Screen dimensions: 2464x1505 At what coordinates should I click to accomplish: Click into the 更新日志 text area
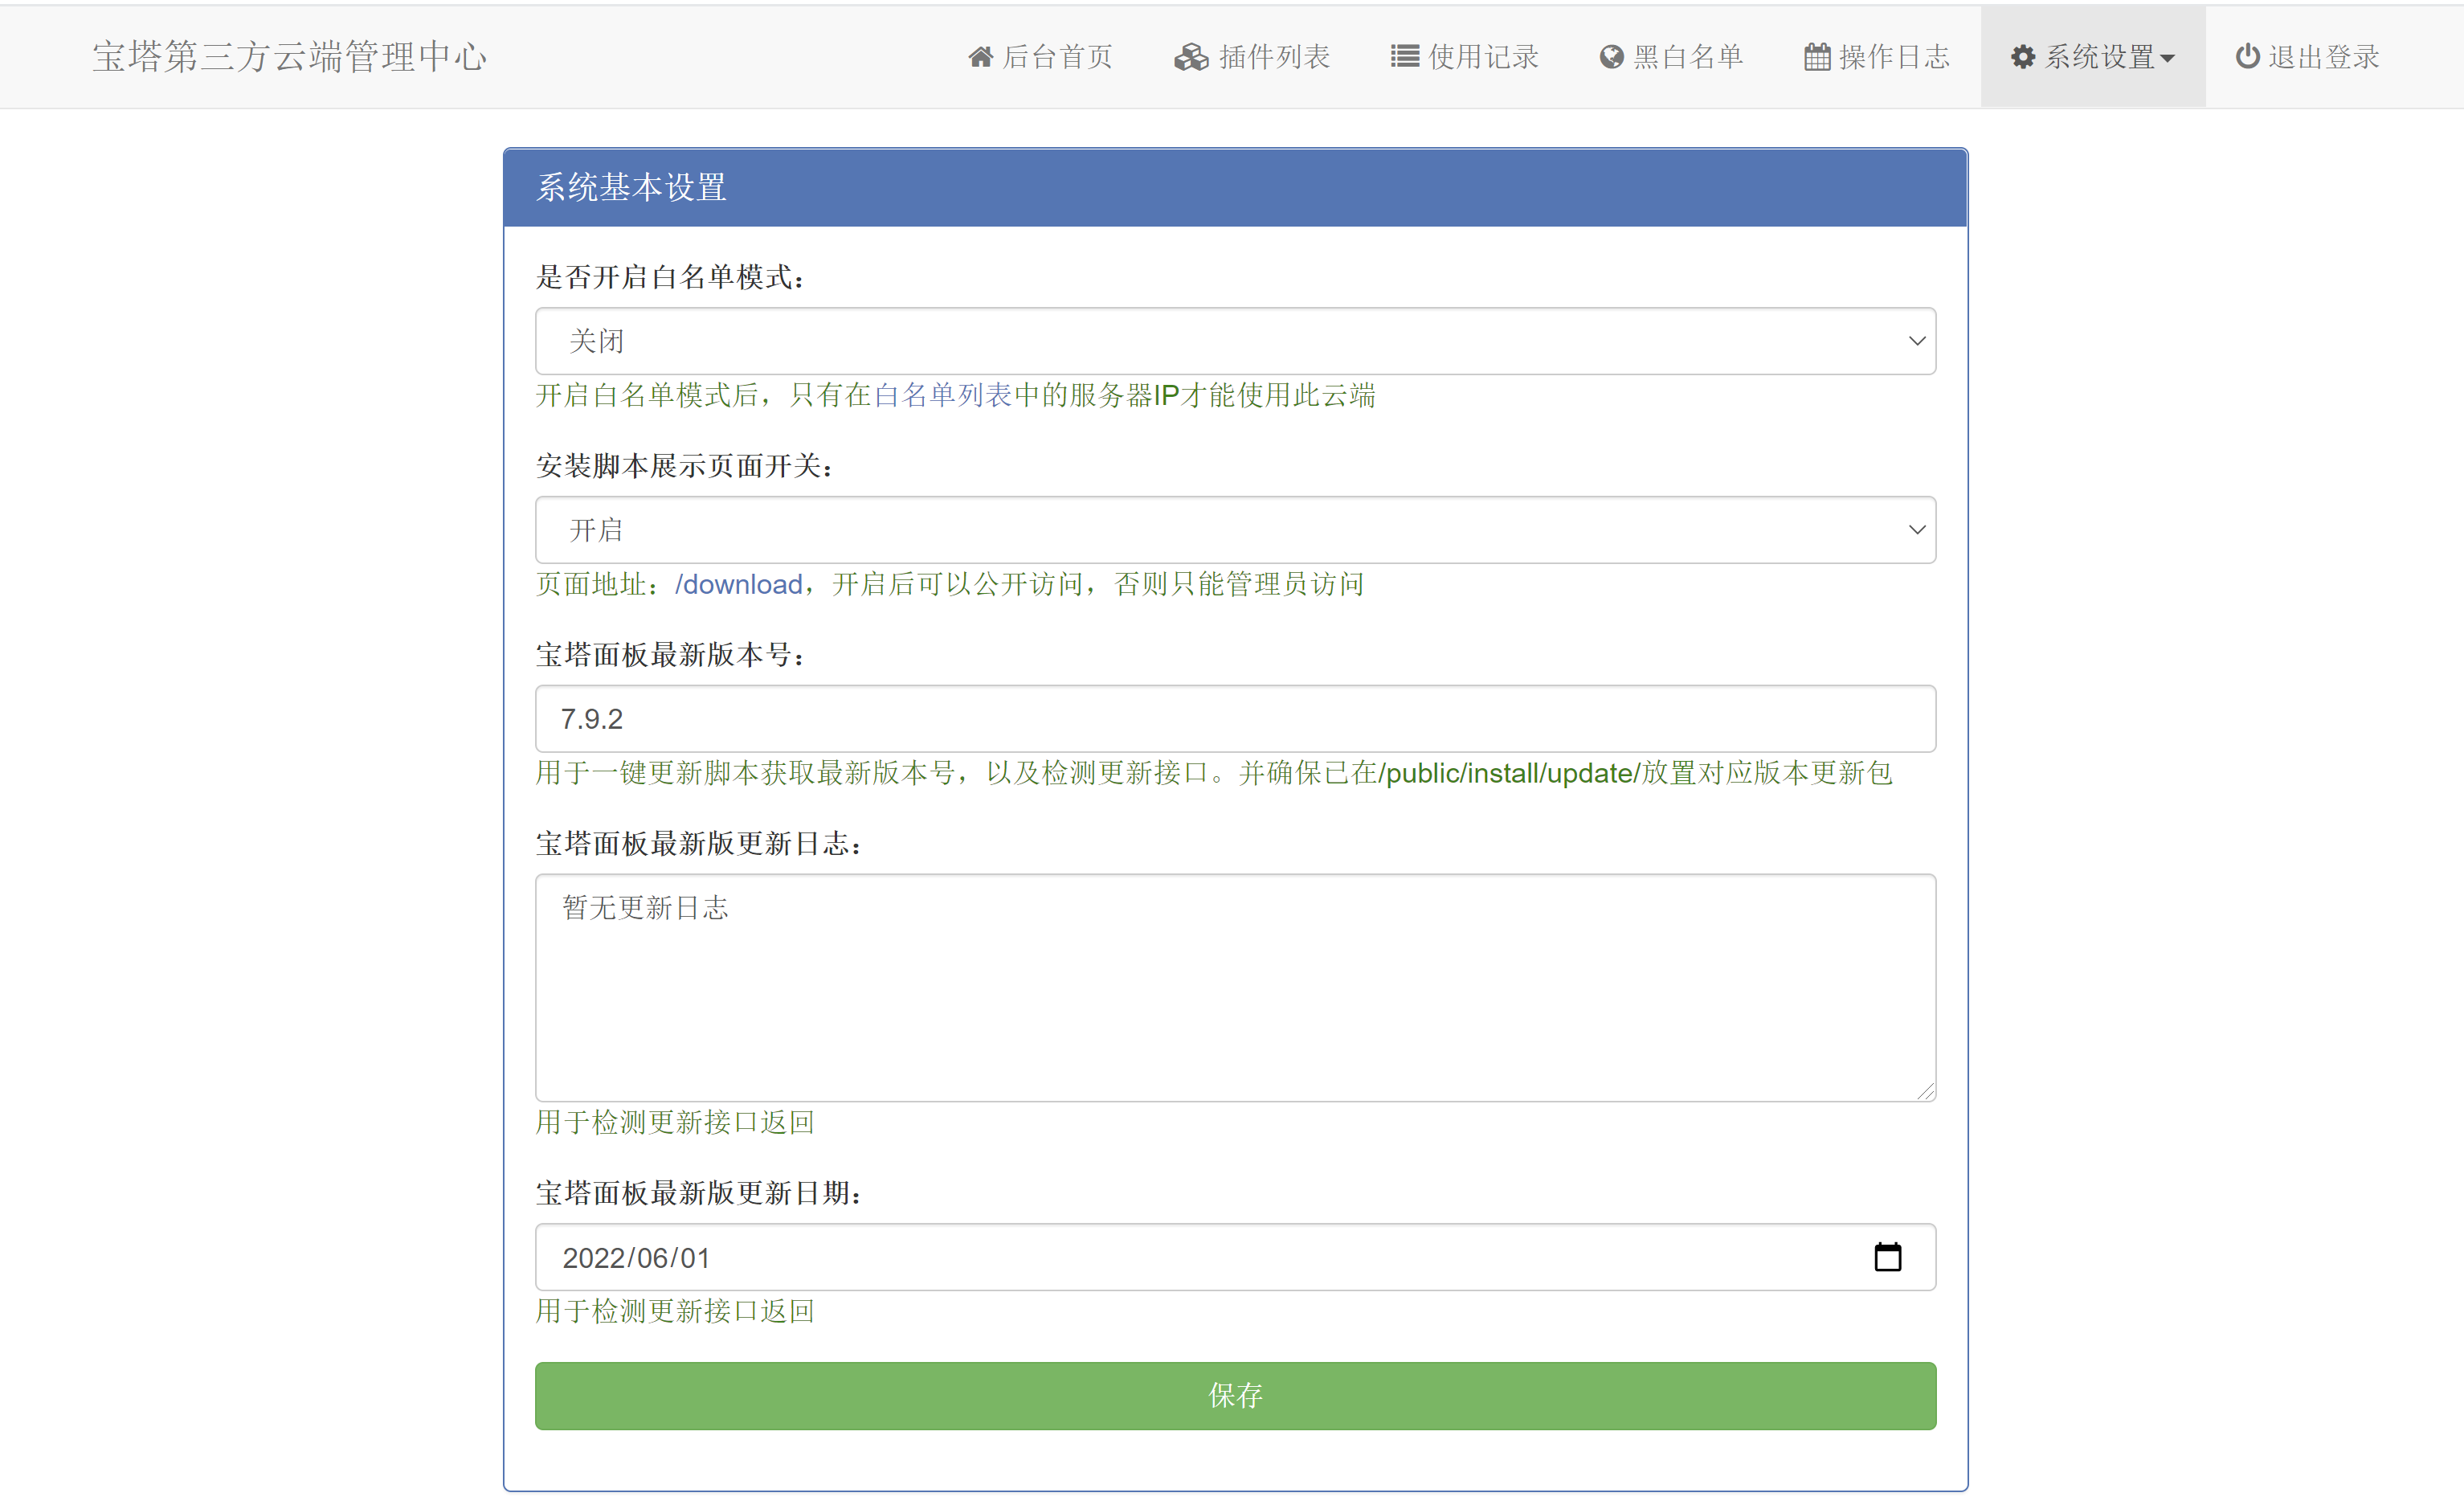[x=1235, y=988]
